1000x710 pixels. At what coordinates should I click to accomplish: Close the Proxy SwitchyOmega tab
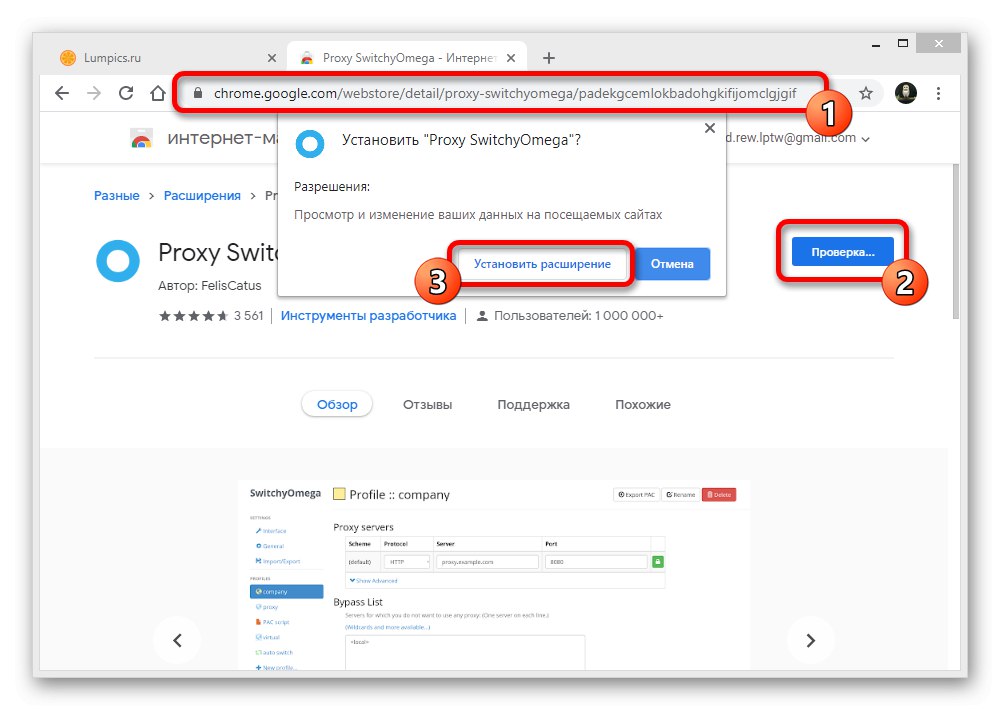(x=511, y=58)
